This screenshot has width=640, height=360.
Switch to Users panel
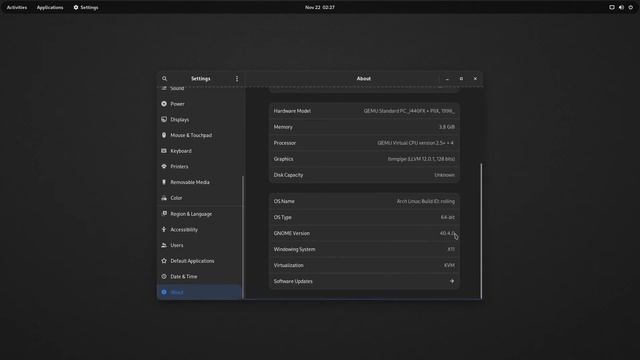[200, 245]
